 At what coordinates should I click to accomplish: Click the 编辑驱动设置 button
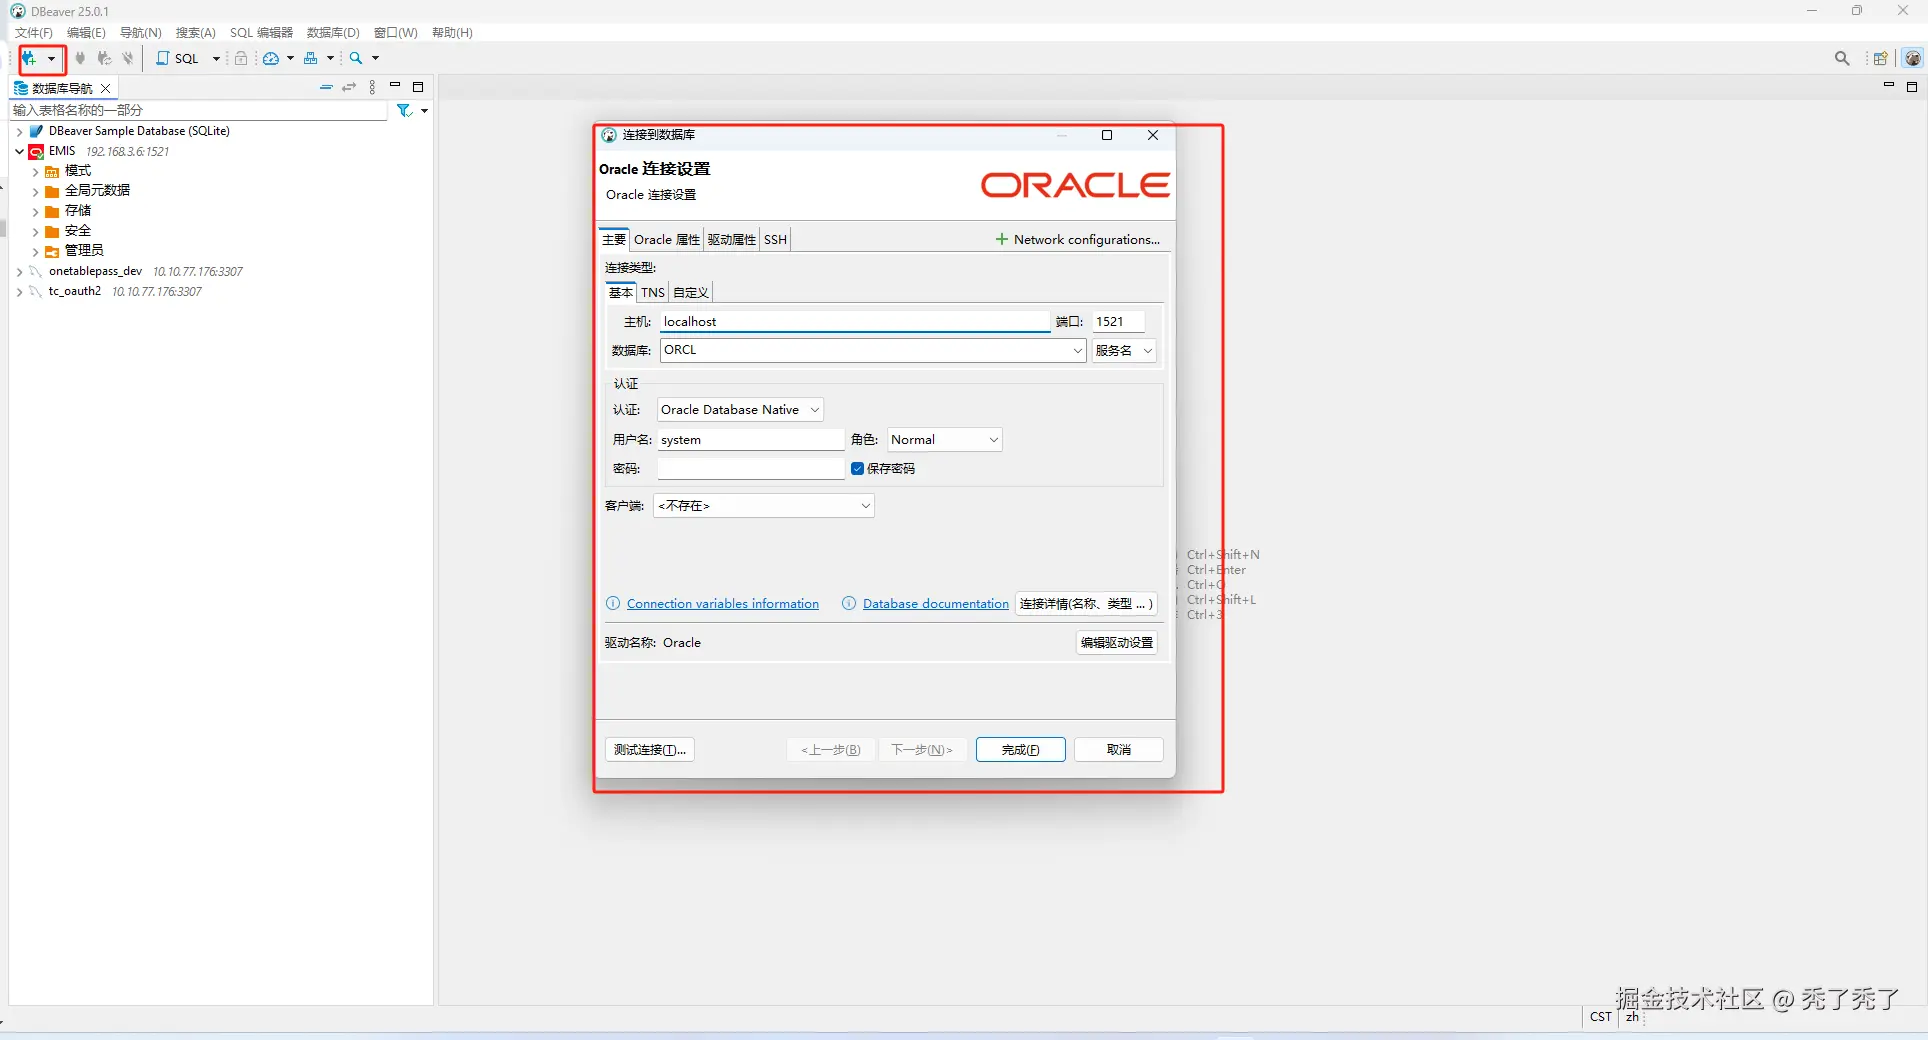[x=1117, y=643]
